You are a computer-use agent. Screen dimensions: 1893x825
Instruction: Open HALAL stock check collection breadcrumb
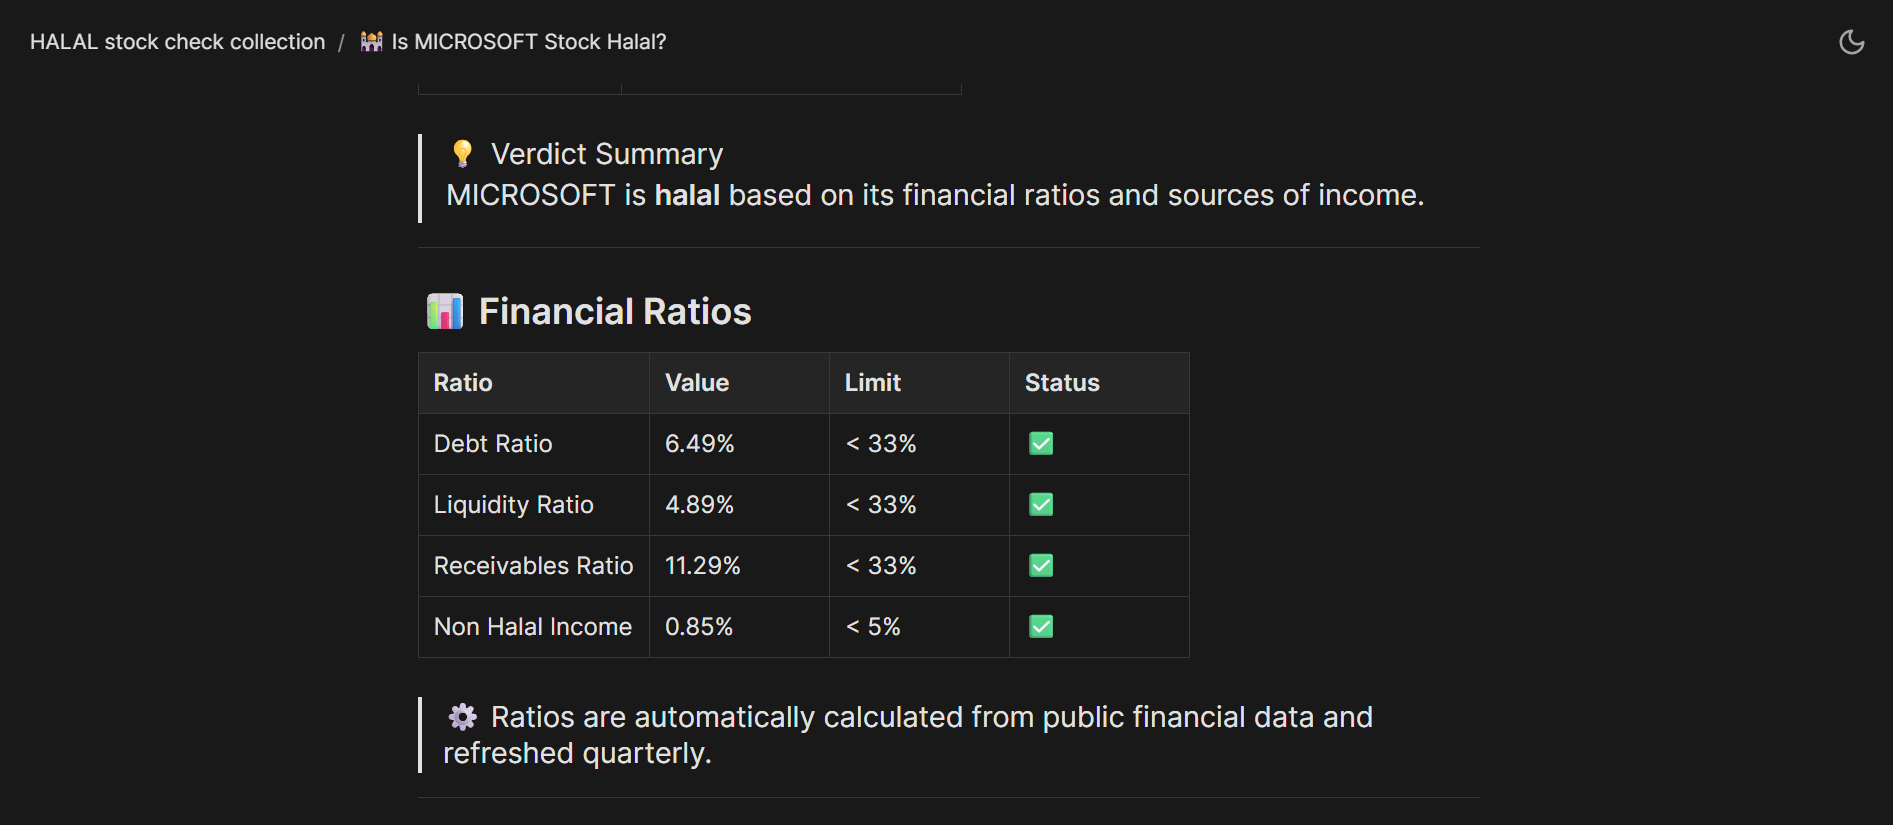177,42
